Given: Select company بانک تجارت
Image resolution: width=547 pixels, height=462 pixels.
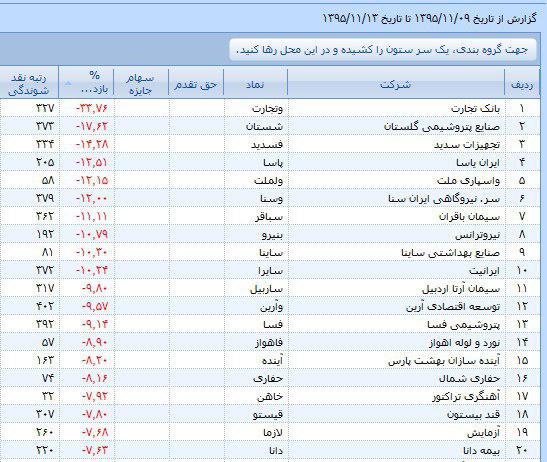Looking at the screenshot, I should coord(475,109).
